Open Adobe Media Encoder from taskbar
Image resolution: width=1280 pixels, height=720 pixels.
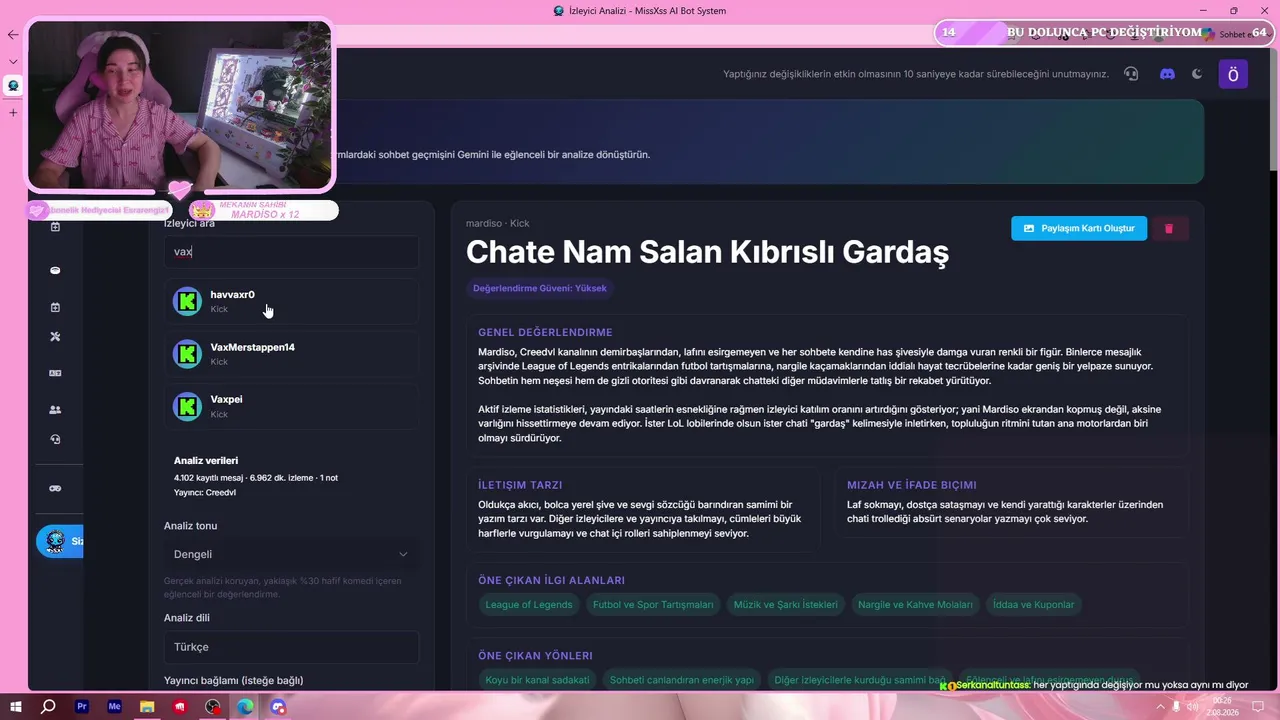click(x=114, y=707)
